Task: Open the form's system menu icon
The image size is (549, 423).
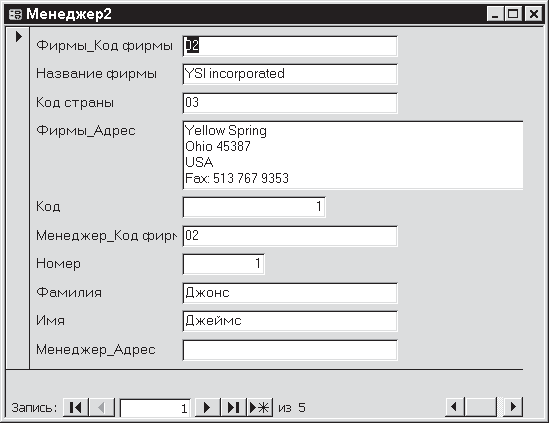Action: pos(15,14)
